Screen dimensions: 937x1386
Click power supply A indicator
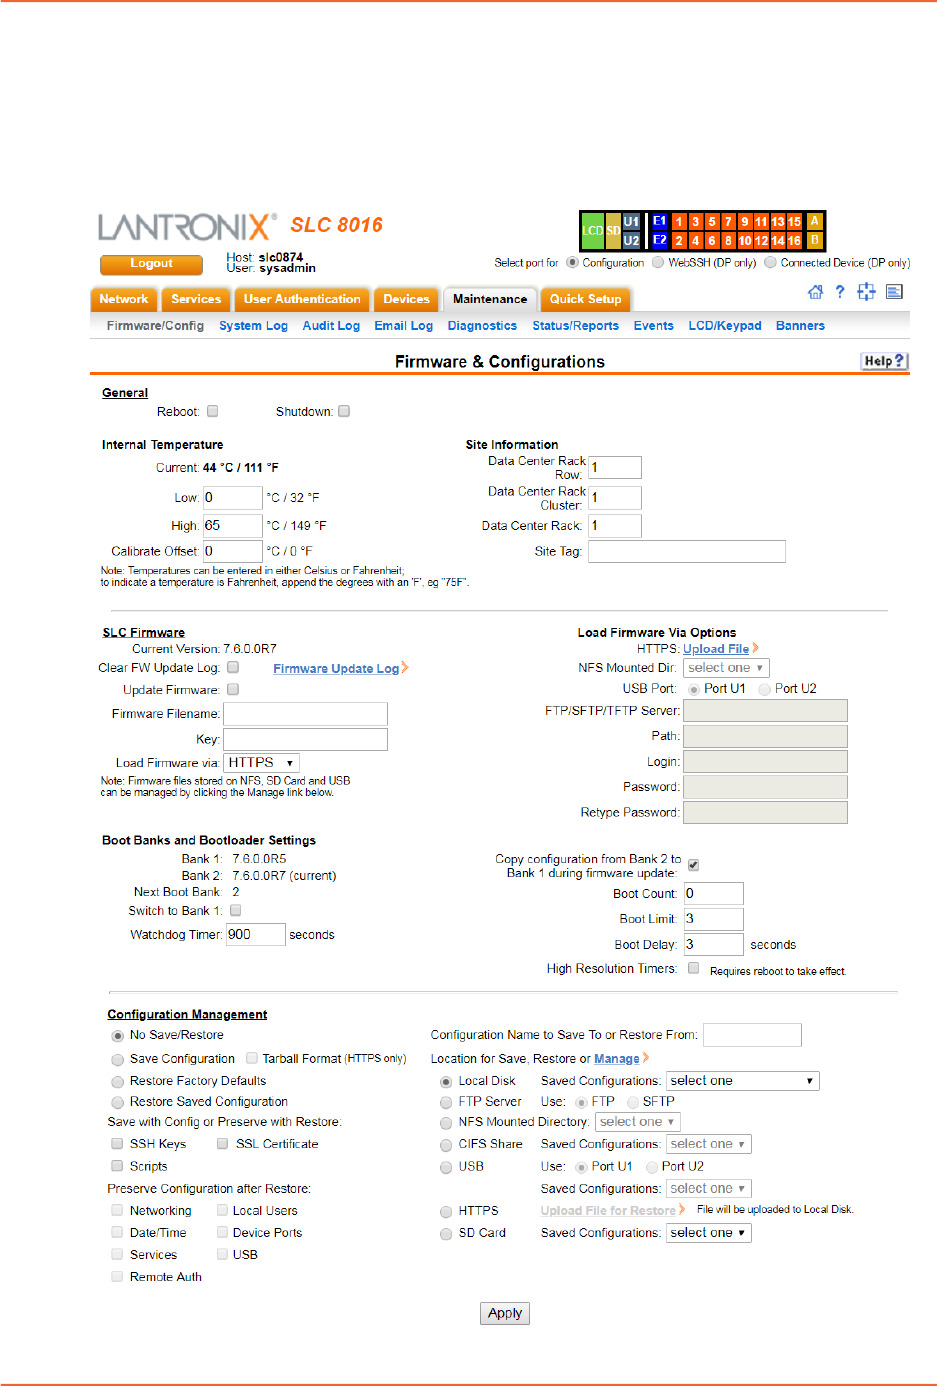click(815, 222)
